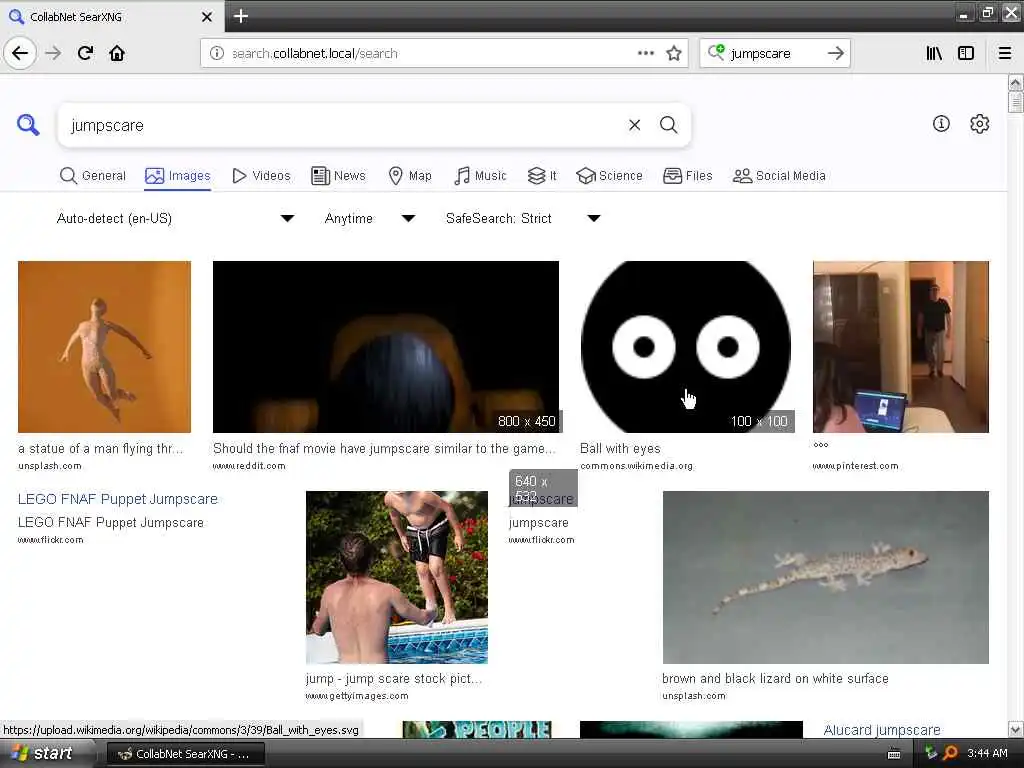Click the page scrollbar up arrow
Viewport: 1024px width, 768px height.
pyautogui.click(x=1015, y=83)
